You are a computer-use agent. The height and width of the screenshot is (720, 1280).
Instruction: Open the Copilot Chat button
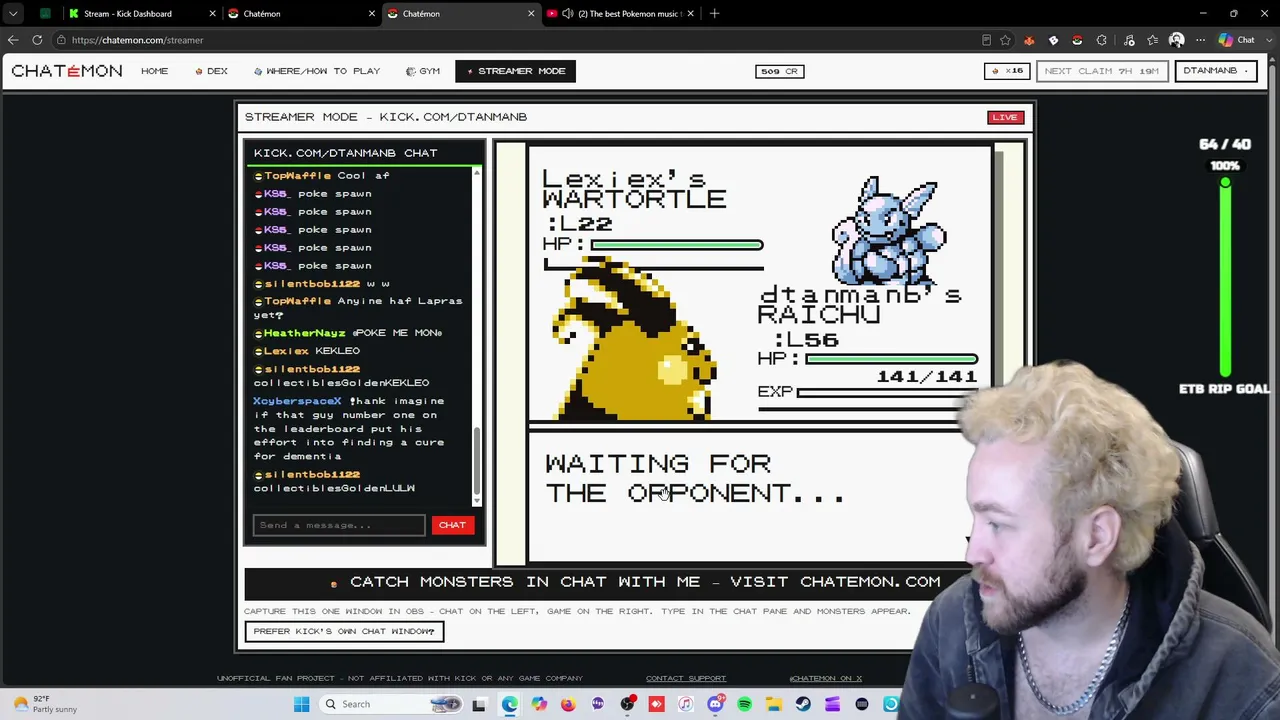click(1235, 40)
